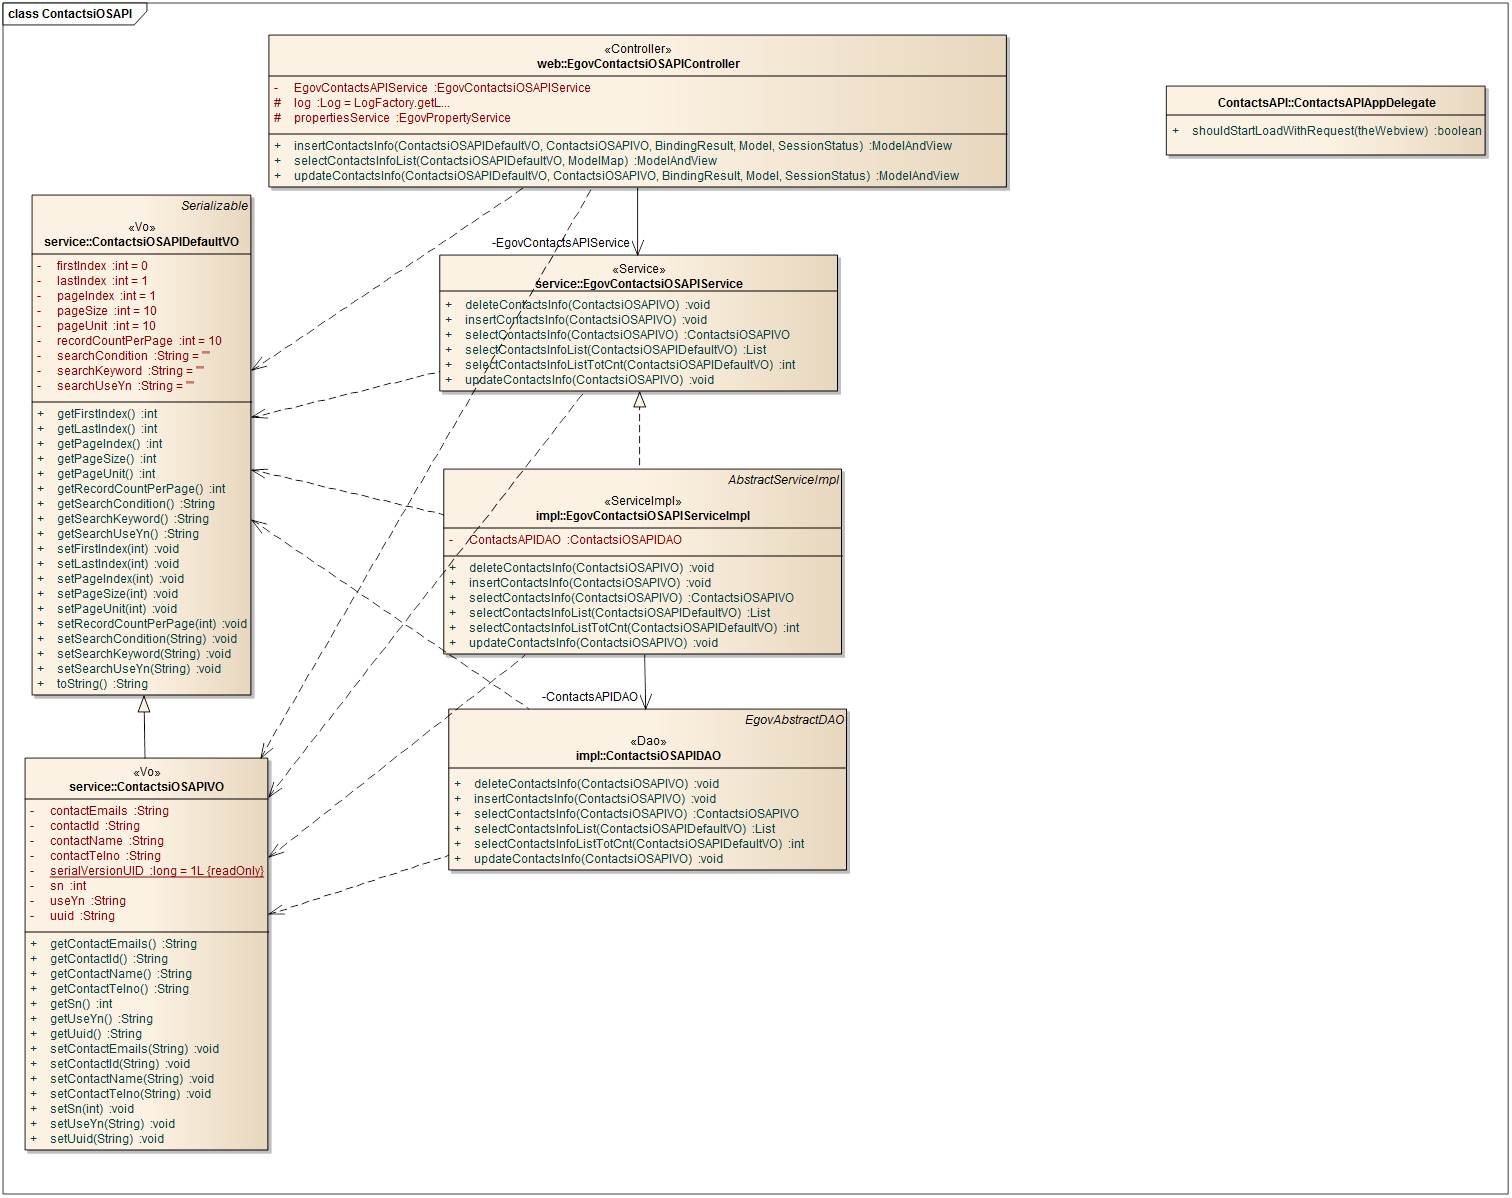Click updateContactsInfo method in ContactsiOSAPIDAO class
Screen dimensions: 1512x1198
(597, 859)
